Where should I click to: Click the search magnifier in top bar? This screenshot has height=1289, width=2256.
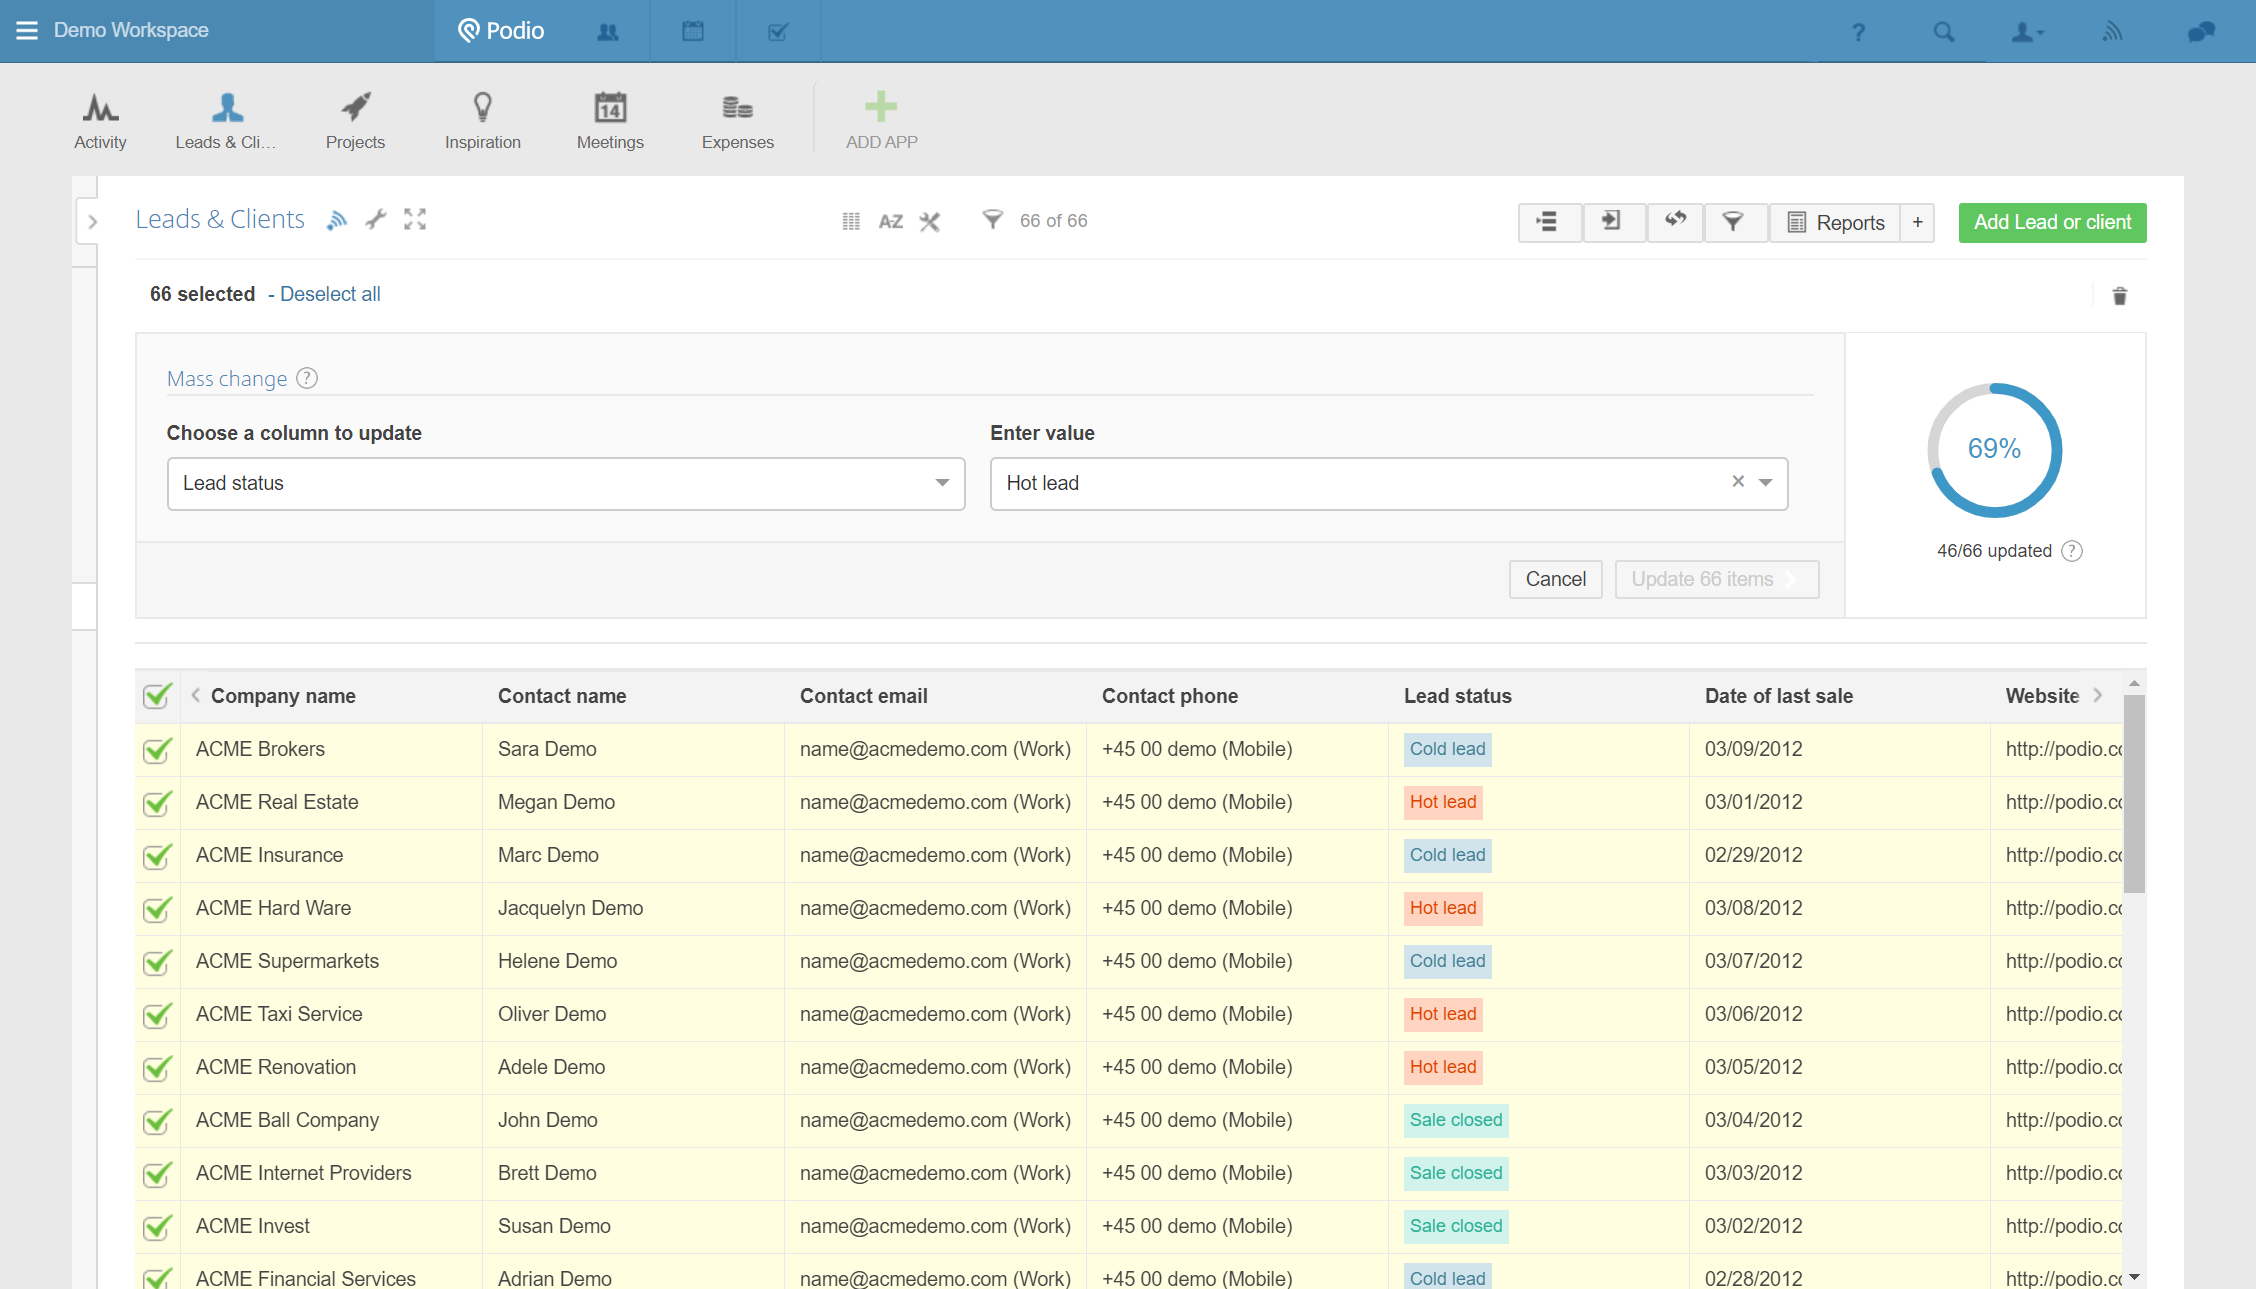click(1943, 32)
